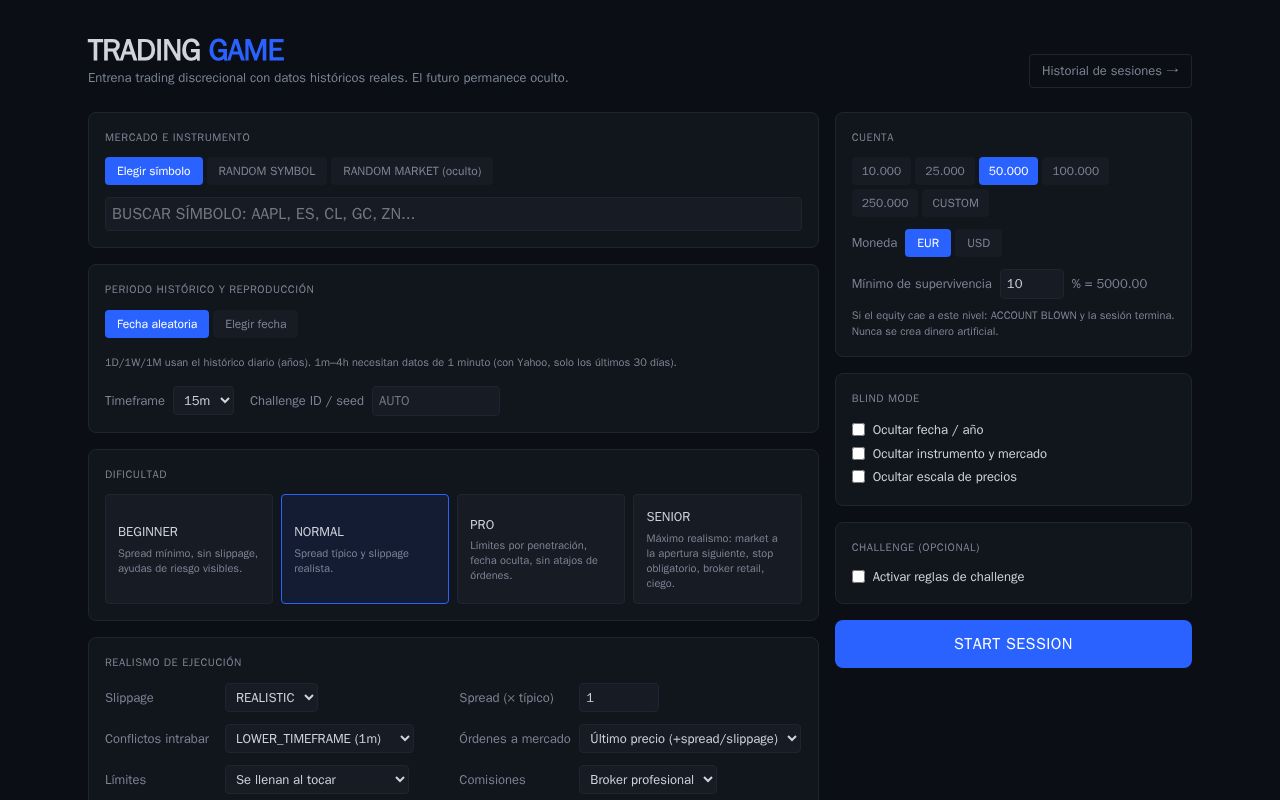
Task: Enable Ocultar escala de precios checkbox
Action: (858, 477)
